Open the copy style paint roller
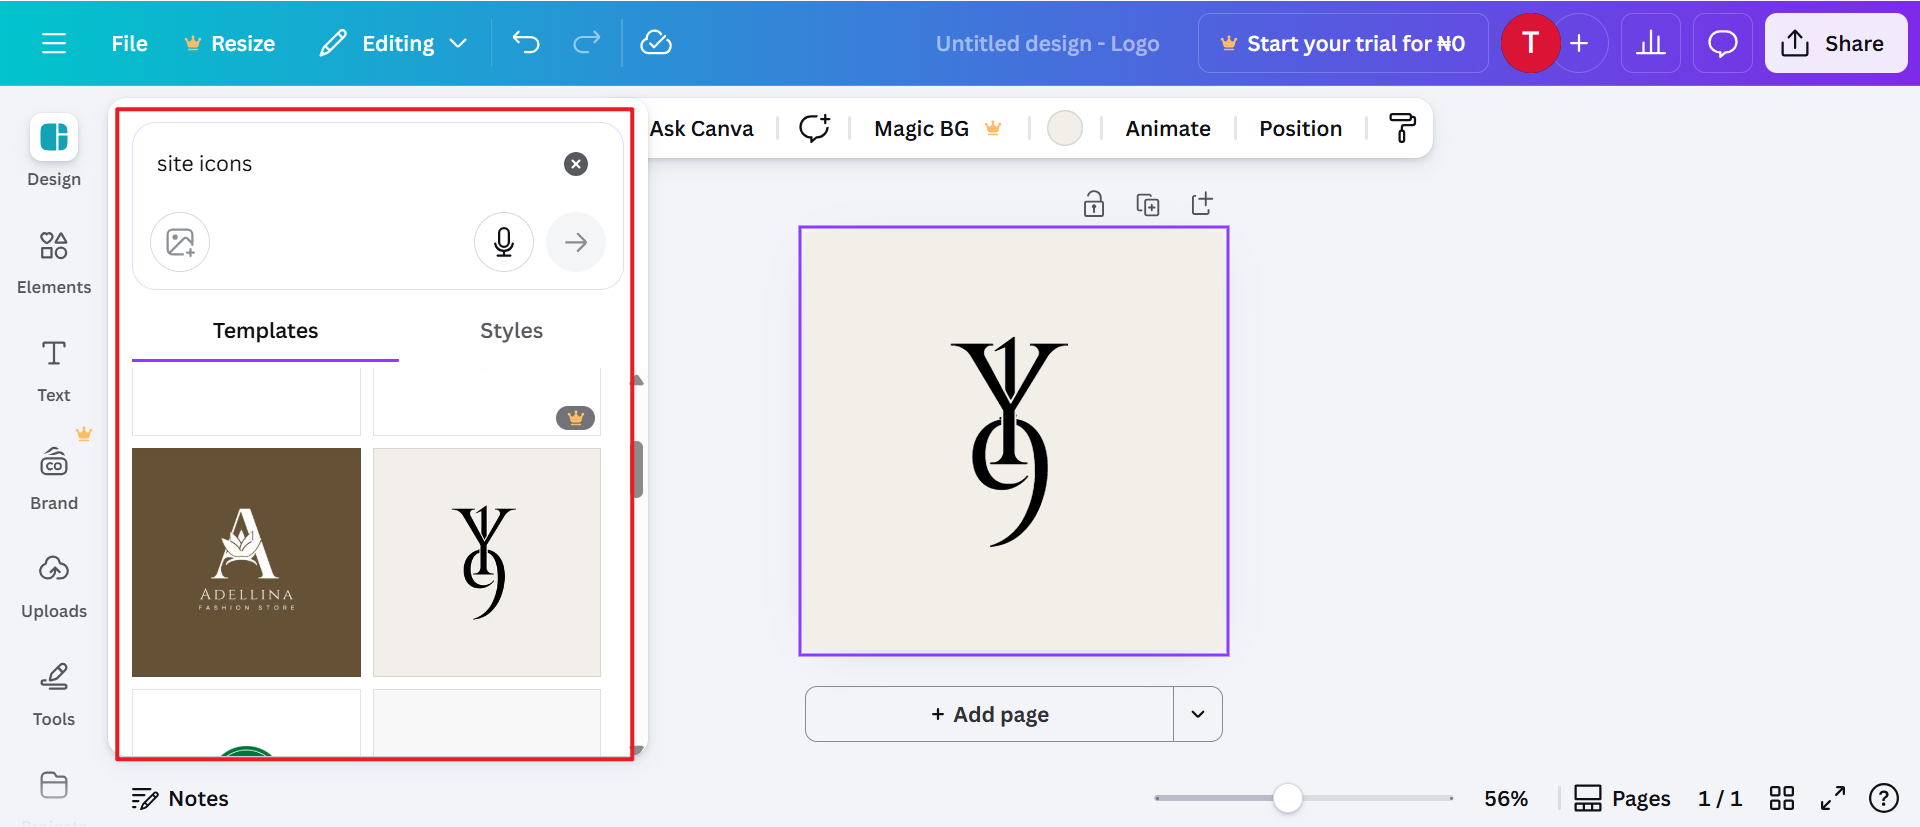Screen dimensions: 1920x827 coord(1402,128)
